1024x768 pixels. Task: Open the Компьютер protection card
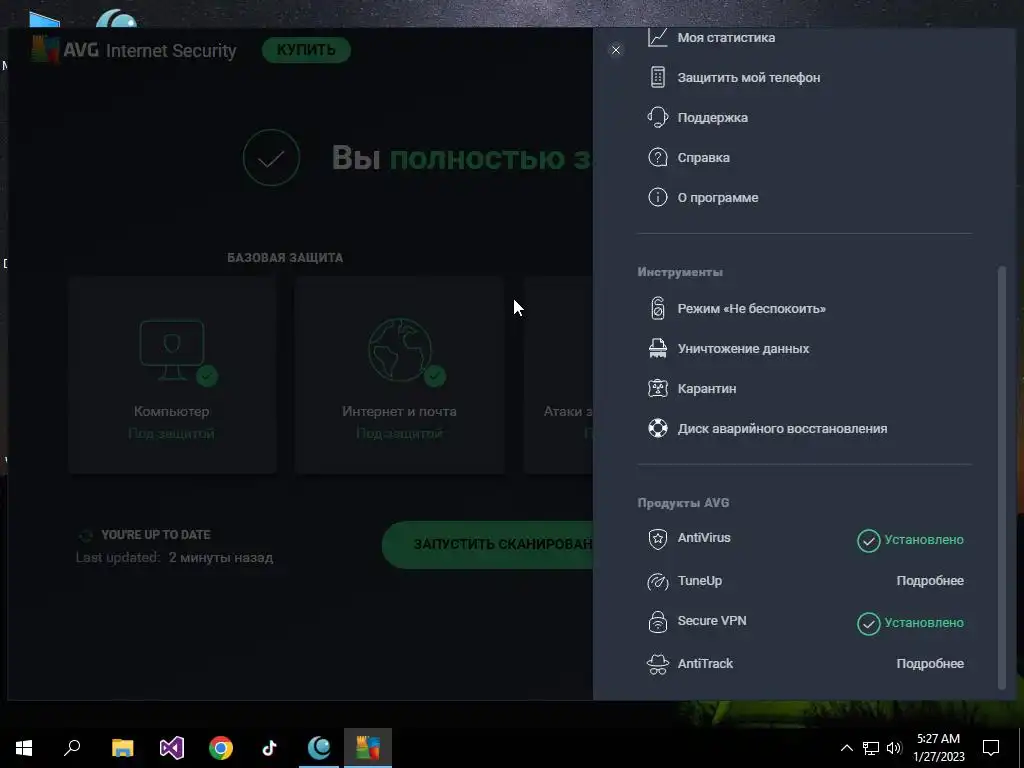[x=172, y=375]
